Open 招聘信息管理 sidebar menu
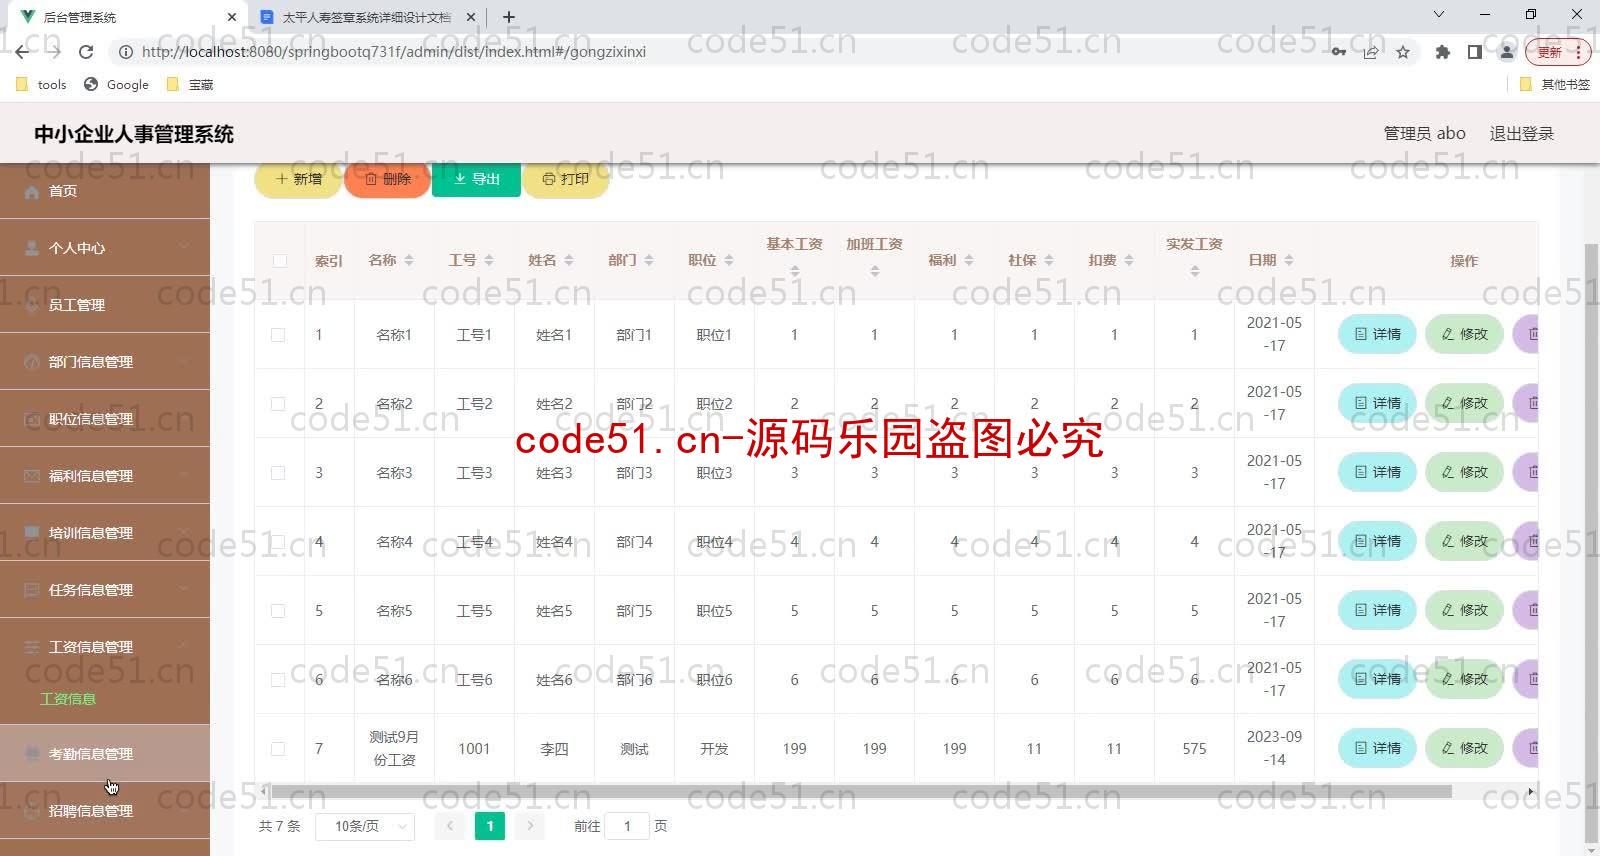This screenshot has width=1600, height=856. [105, 811]
